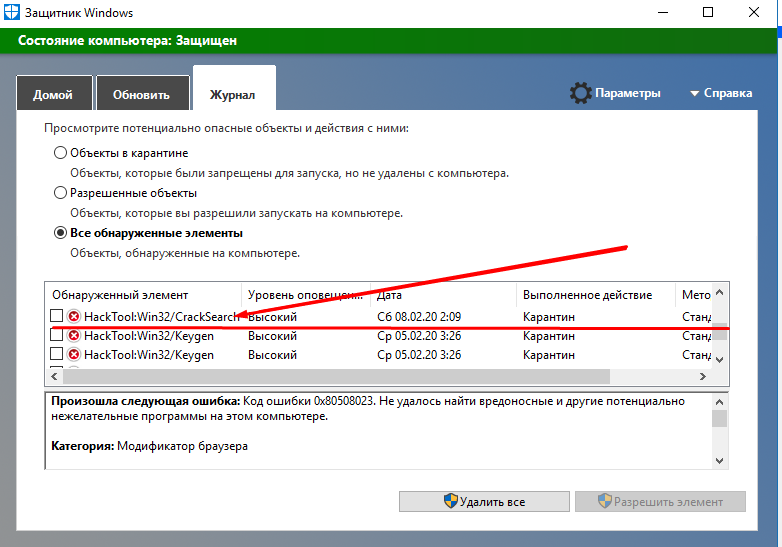Sort by the Дата column header

coord(443,295)
